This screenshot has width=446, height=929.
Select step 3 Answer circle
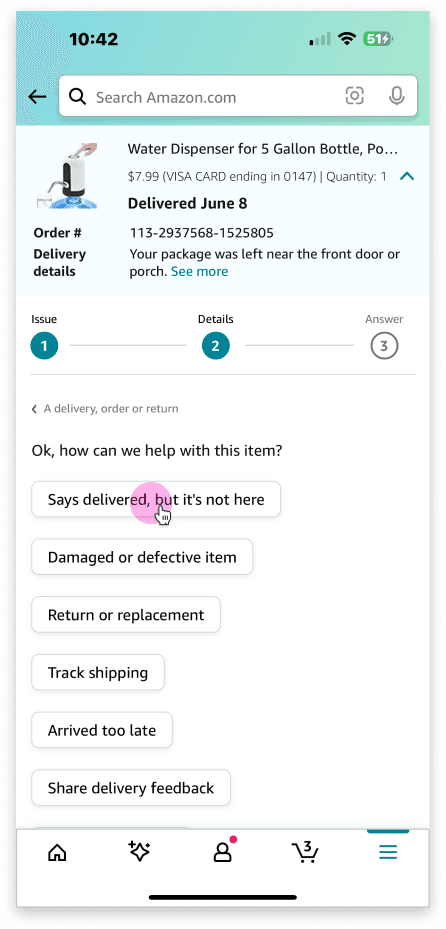(x=384, y=346)
